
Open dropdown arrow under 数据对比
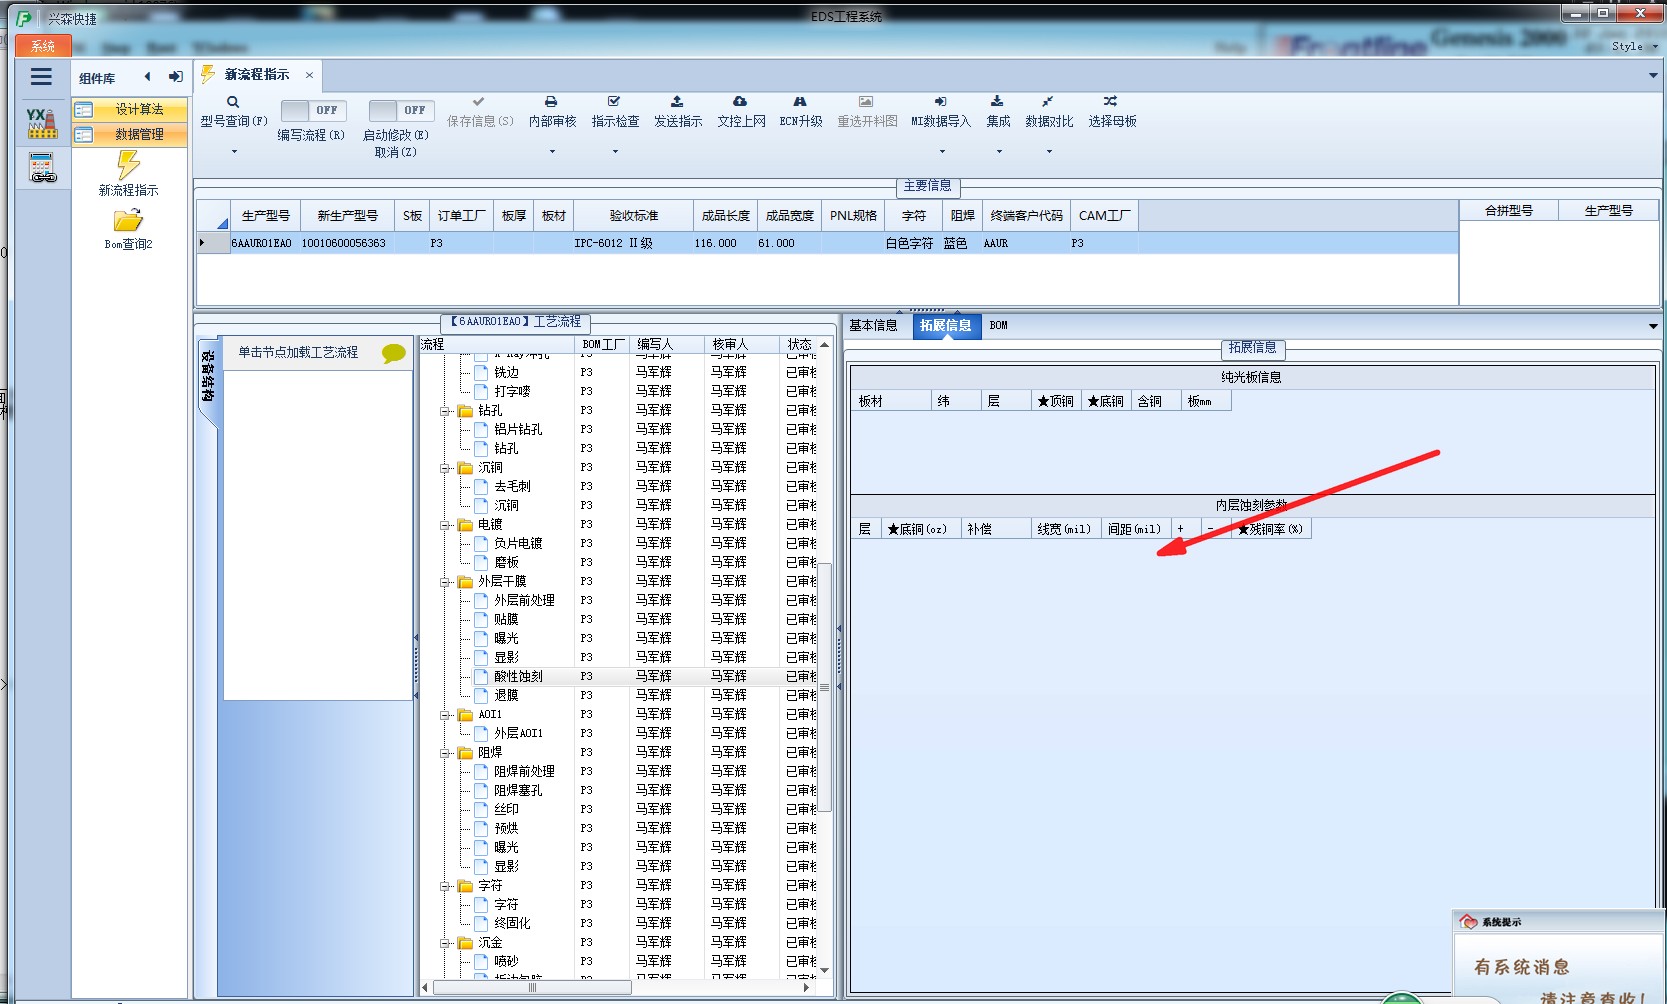click(1049, 152)
